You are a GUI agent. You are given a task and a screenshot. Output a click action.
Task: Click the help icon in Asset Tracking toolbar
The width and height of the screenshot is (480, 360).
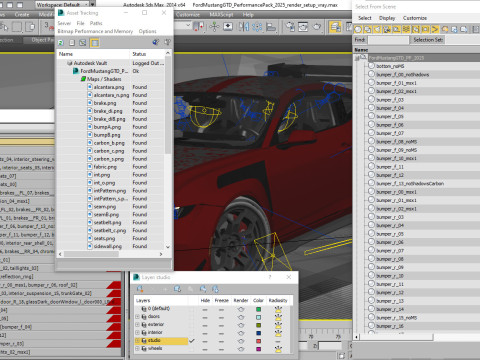(167, 42)
